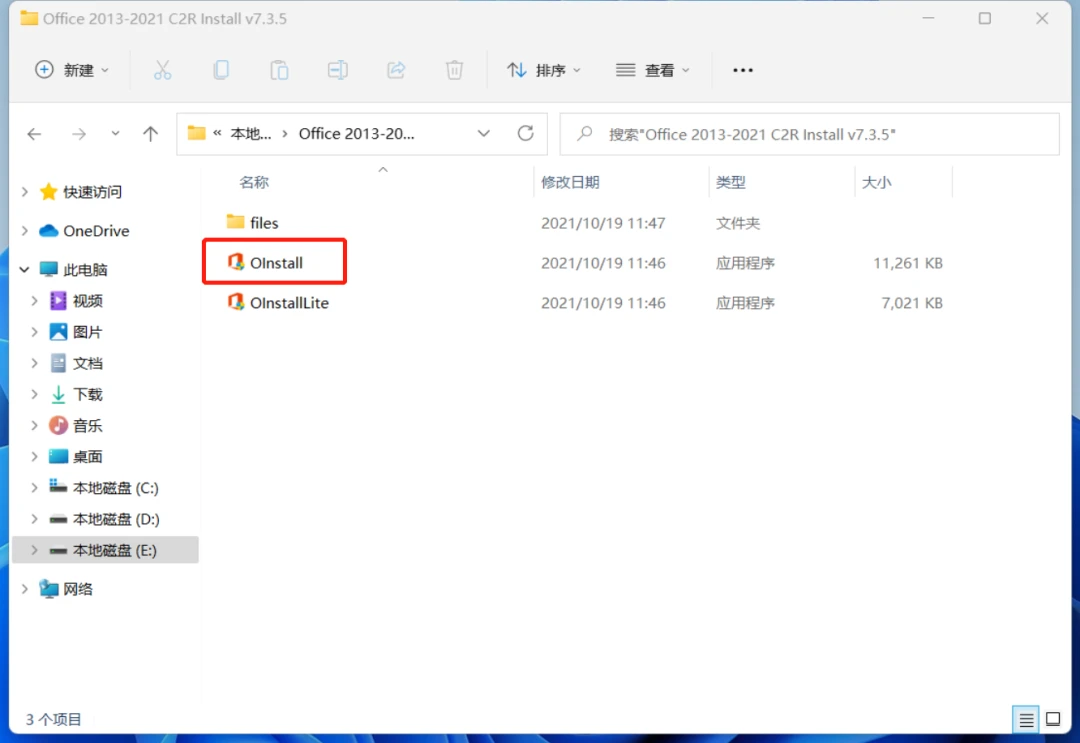Select the files folder icon

[x=235, y=222]
